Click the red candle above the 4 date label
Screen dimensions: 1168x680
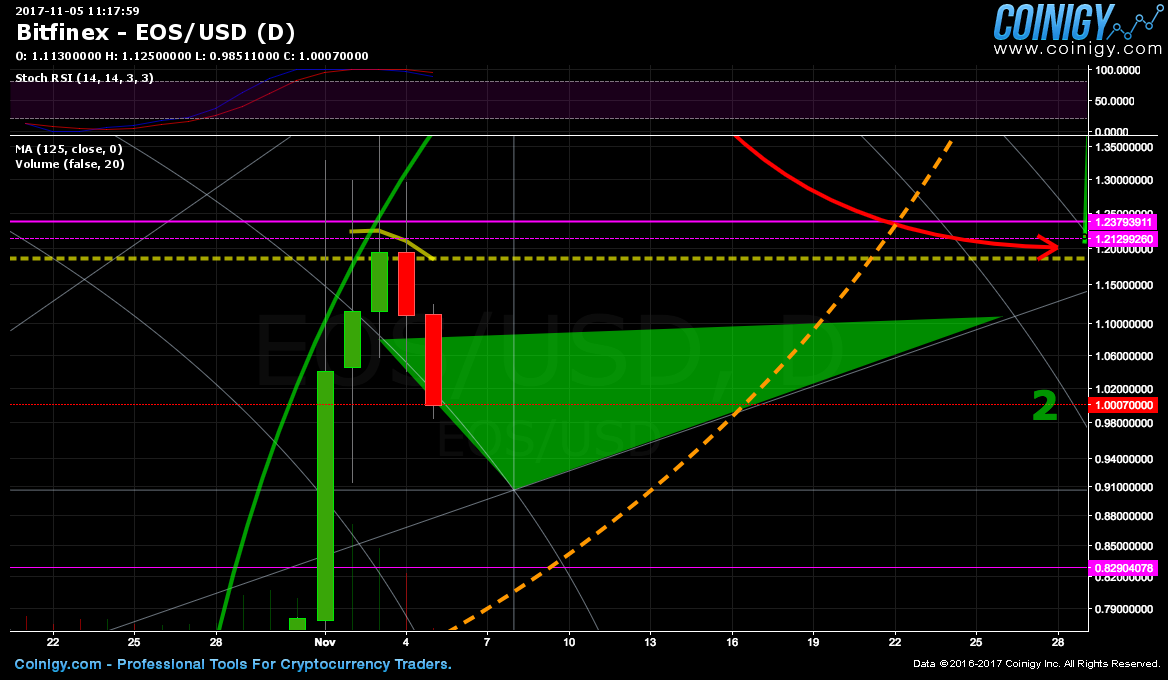point(406,284)
